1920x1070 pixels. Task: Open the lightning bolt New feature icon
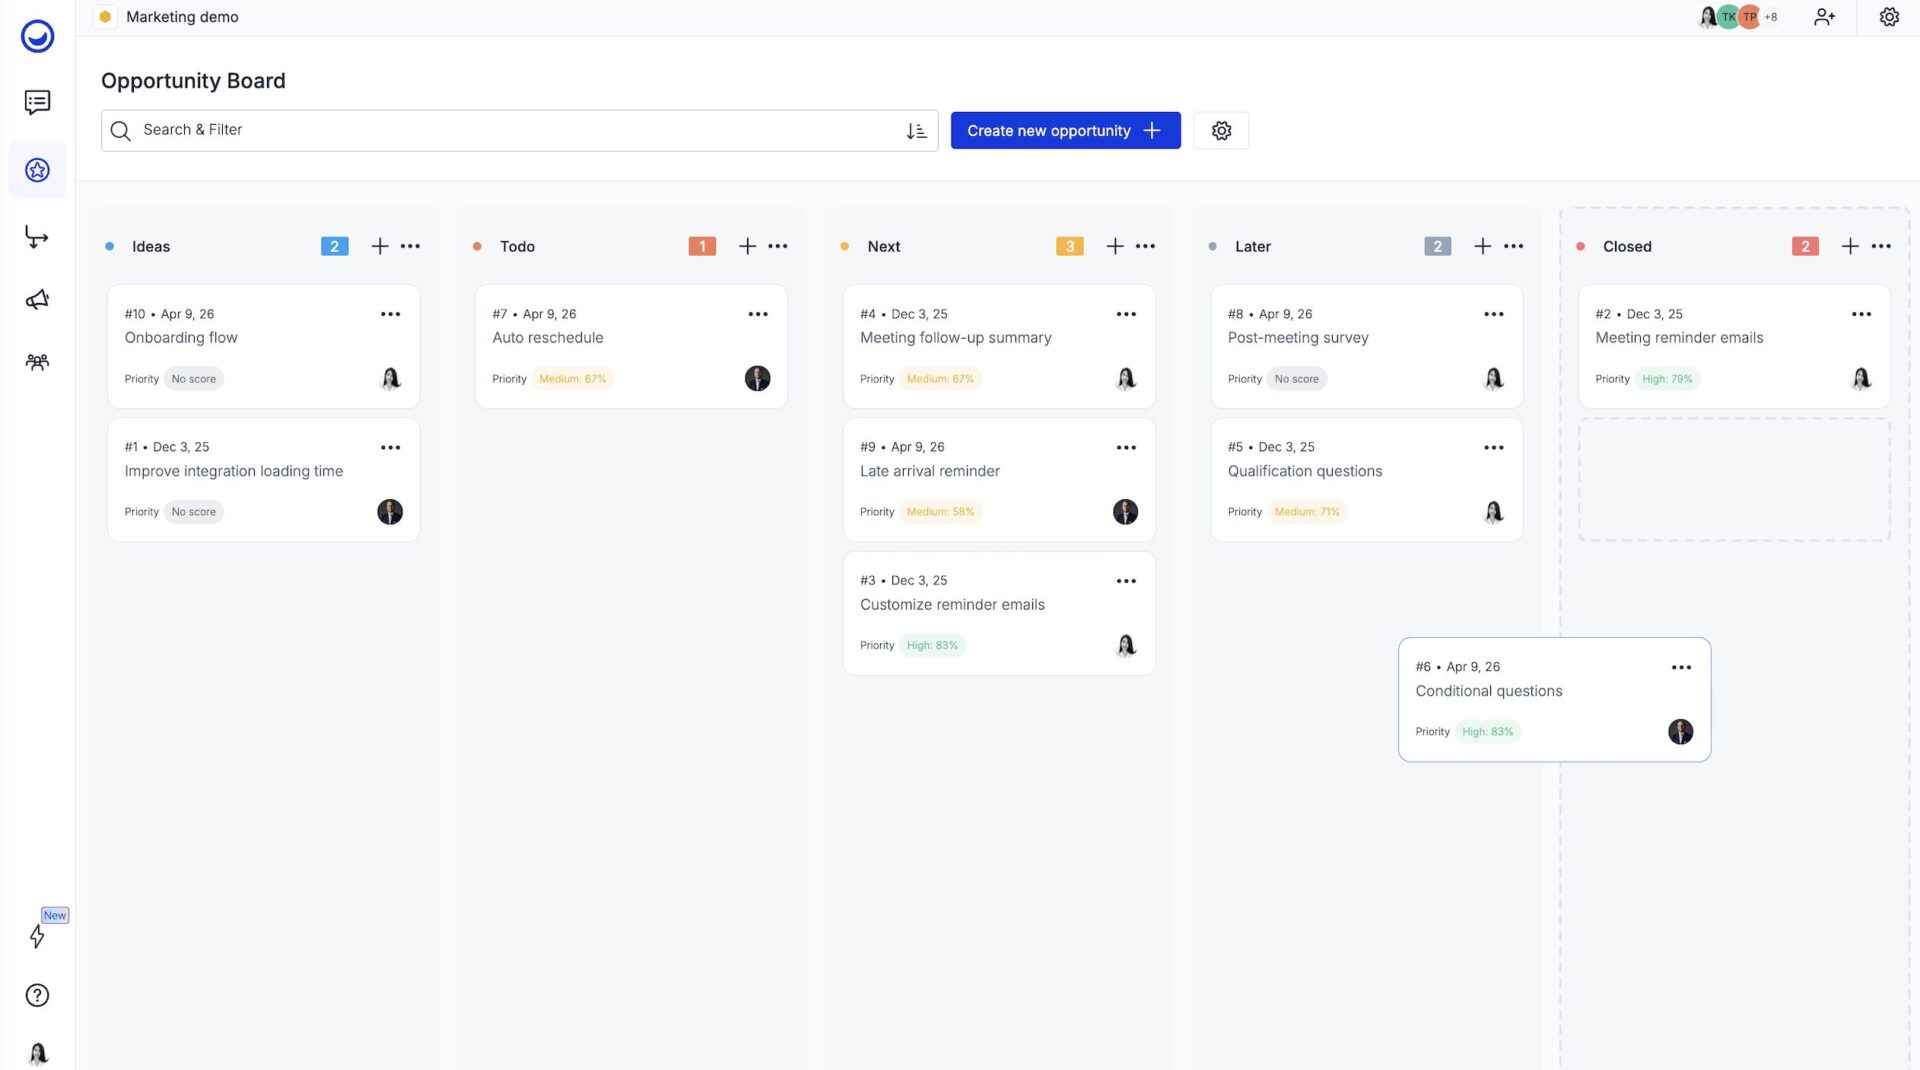[x=37, y=936]
